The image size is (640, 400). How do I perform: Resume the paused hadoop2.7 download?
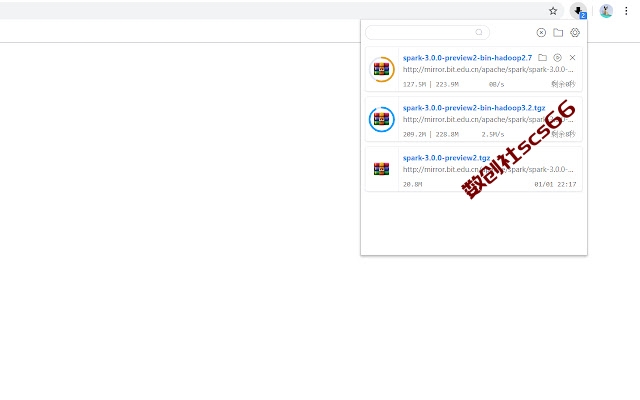[x=557, y=58]
